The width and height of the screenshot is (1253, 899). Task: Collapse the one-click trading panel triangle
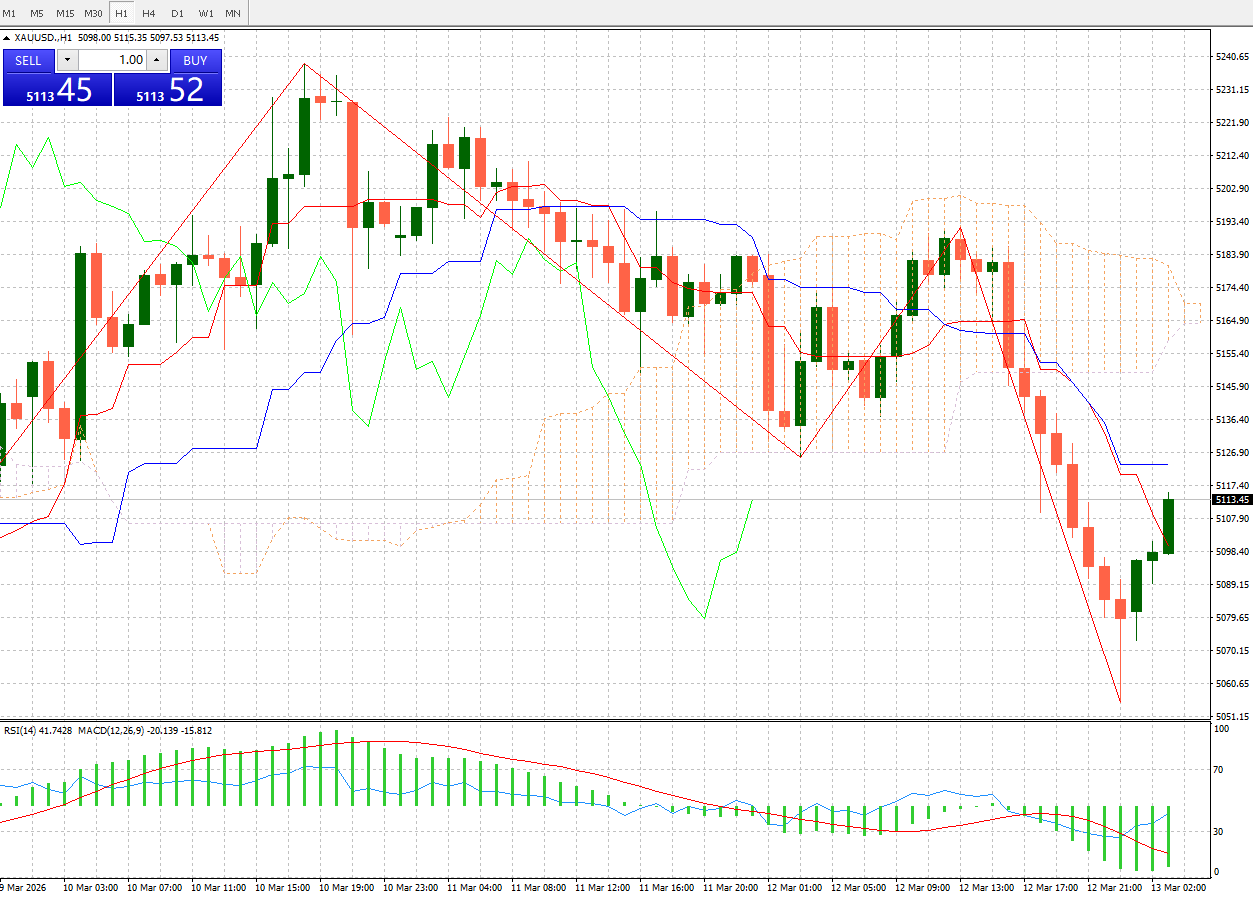7,36
